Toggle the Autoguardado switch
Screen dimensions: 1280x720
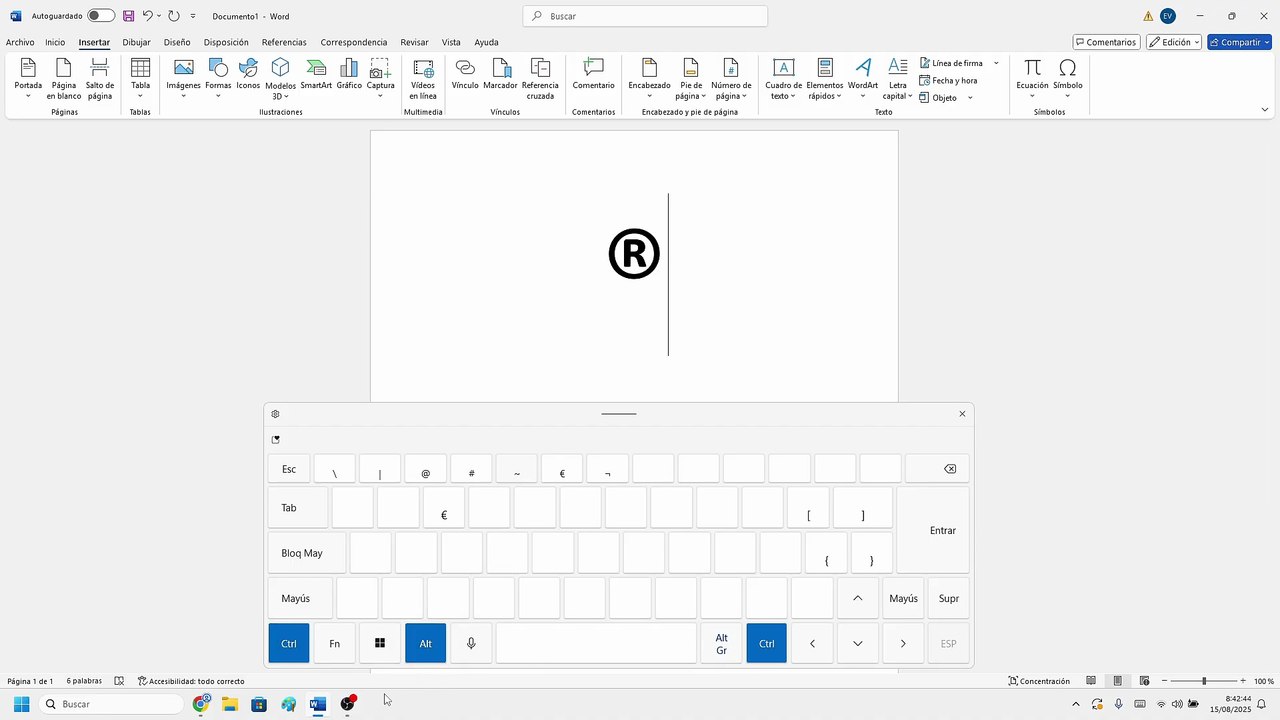(x=101, y=16)
